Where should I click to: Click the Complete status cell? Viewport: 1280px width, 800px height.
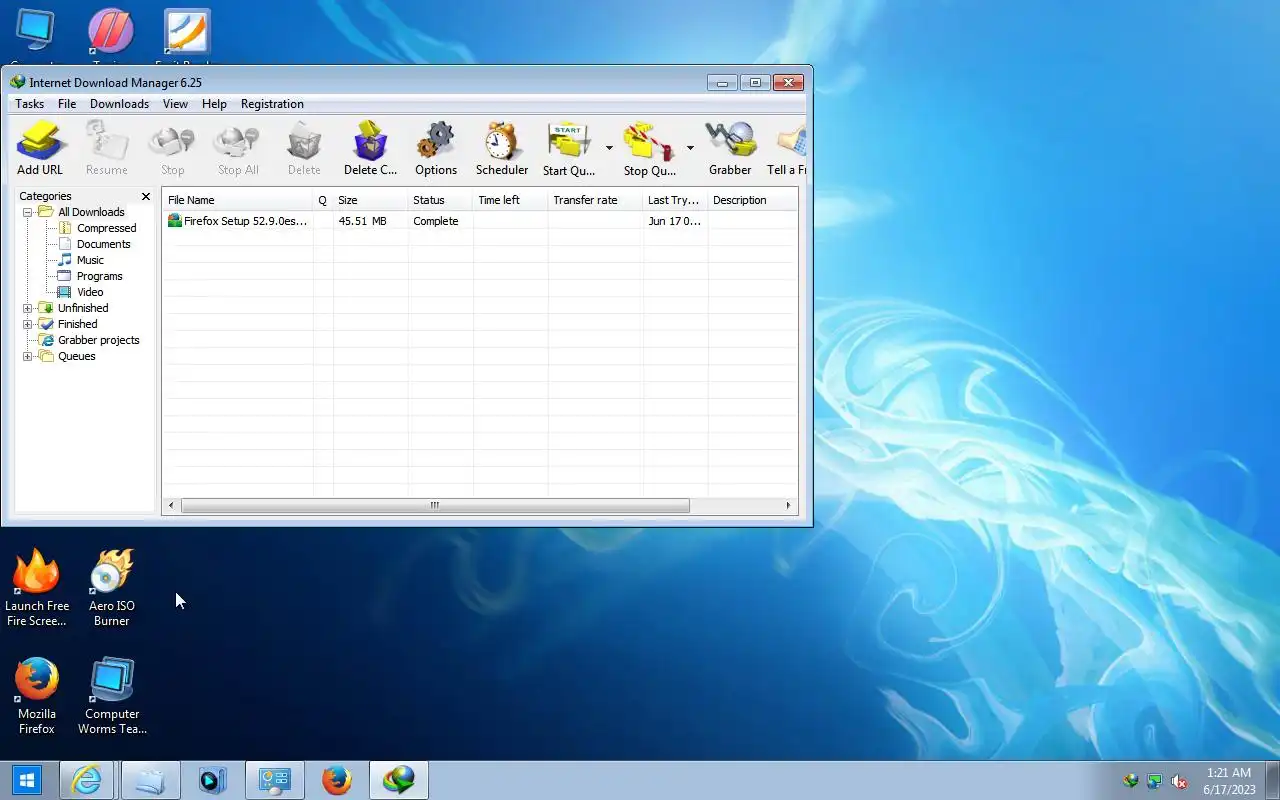436,221
